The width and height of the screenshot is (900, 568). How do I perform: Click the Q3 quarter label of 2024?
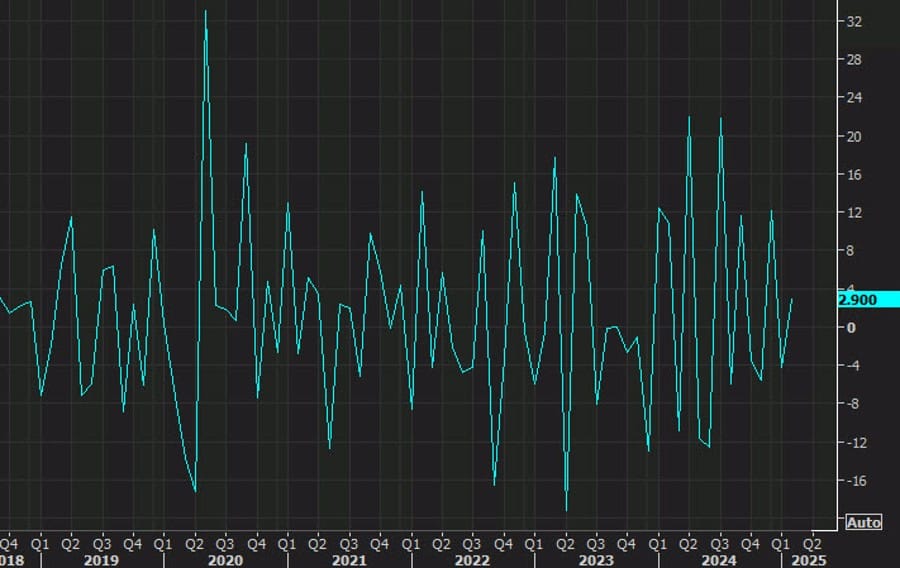(x=720, y=543)
